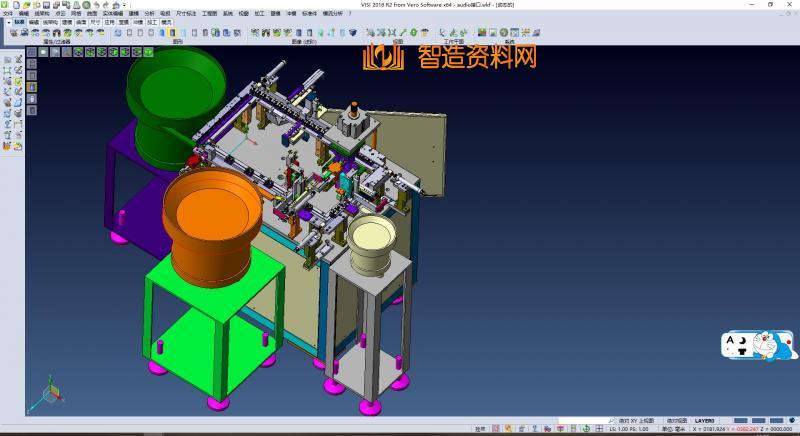Screen dimensions: 800x436
Task: Click the first icon in the 属性/过滤器 group
Action: tap(12, 33)
